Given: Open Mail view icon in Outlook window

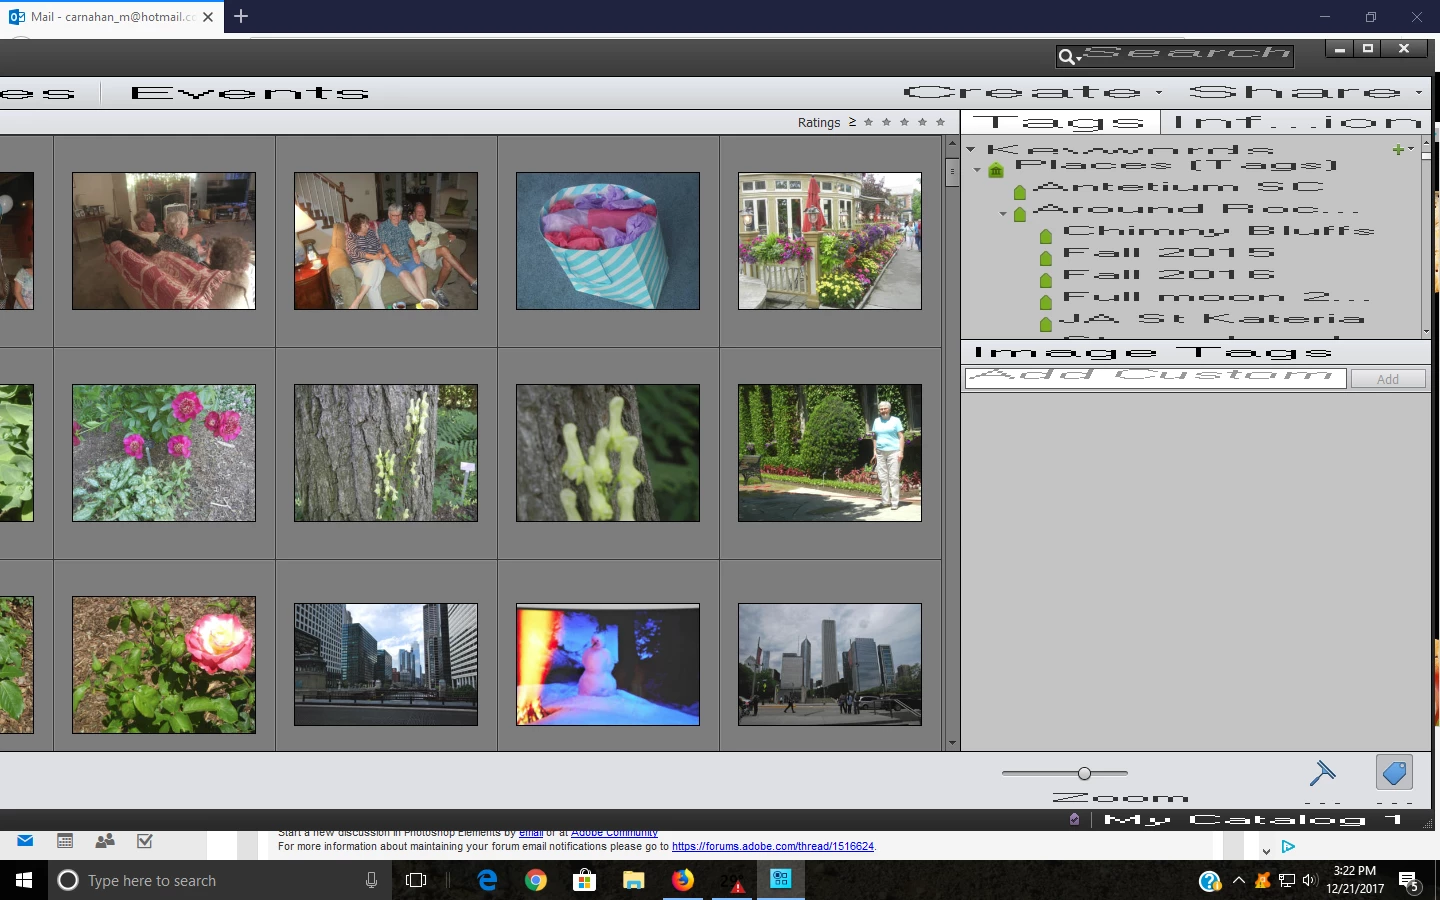Looking at the screenshot, I should [x=25, y=841].
